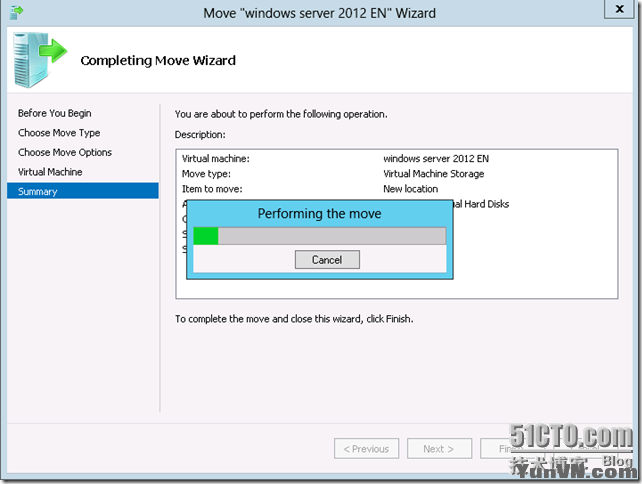Click the wizard title bar icon
The width and height of the screenshot is (642, 484).
[16, 12]
